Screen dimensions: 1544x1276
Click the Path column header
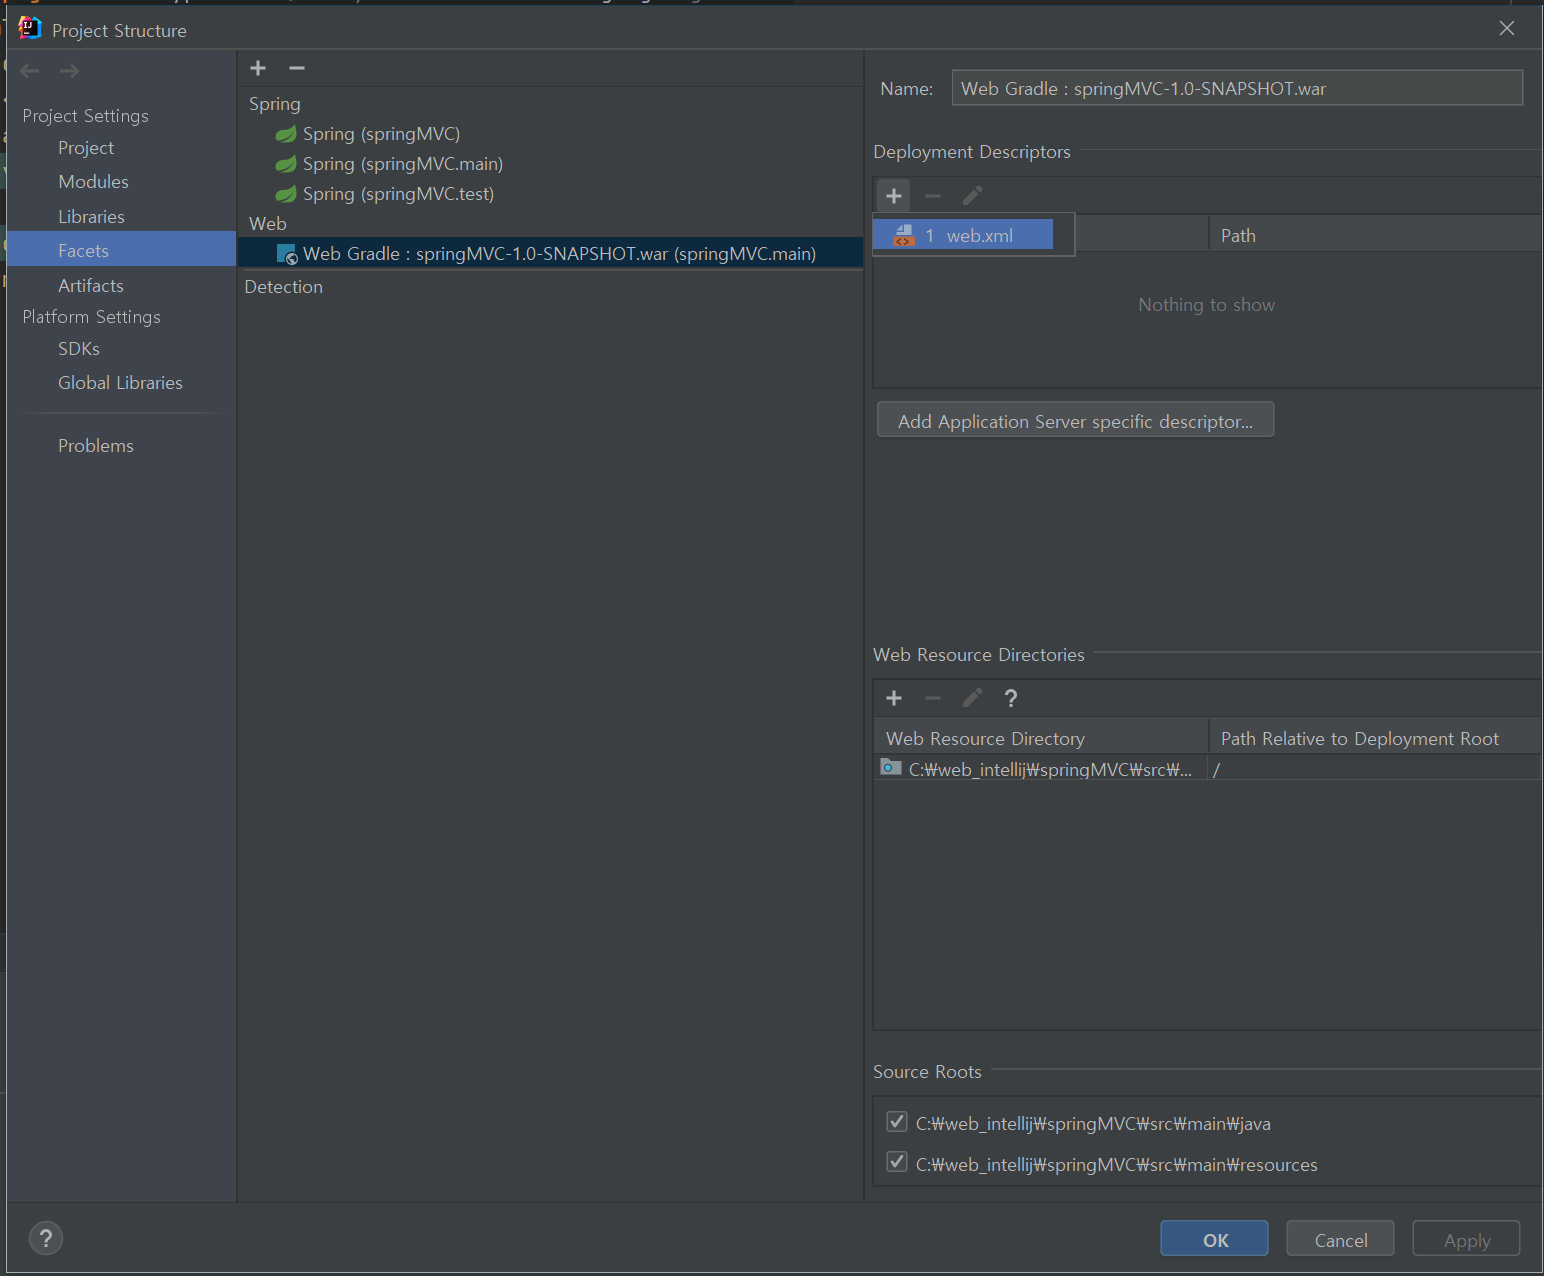point(1375,235)
